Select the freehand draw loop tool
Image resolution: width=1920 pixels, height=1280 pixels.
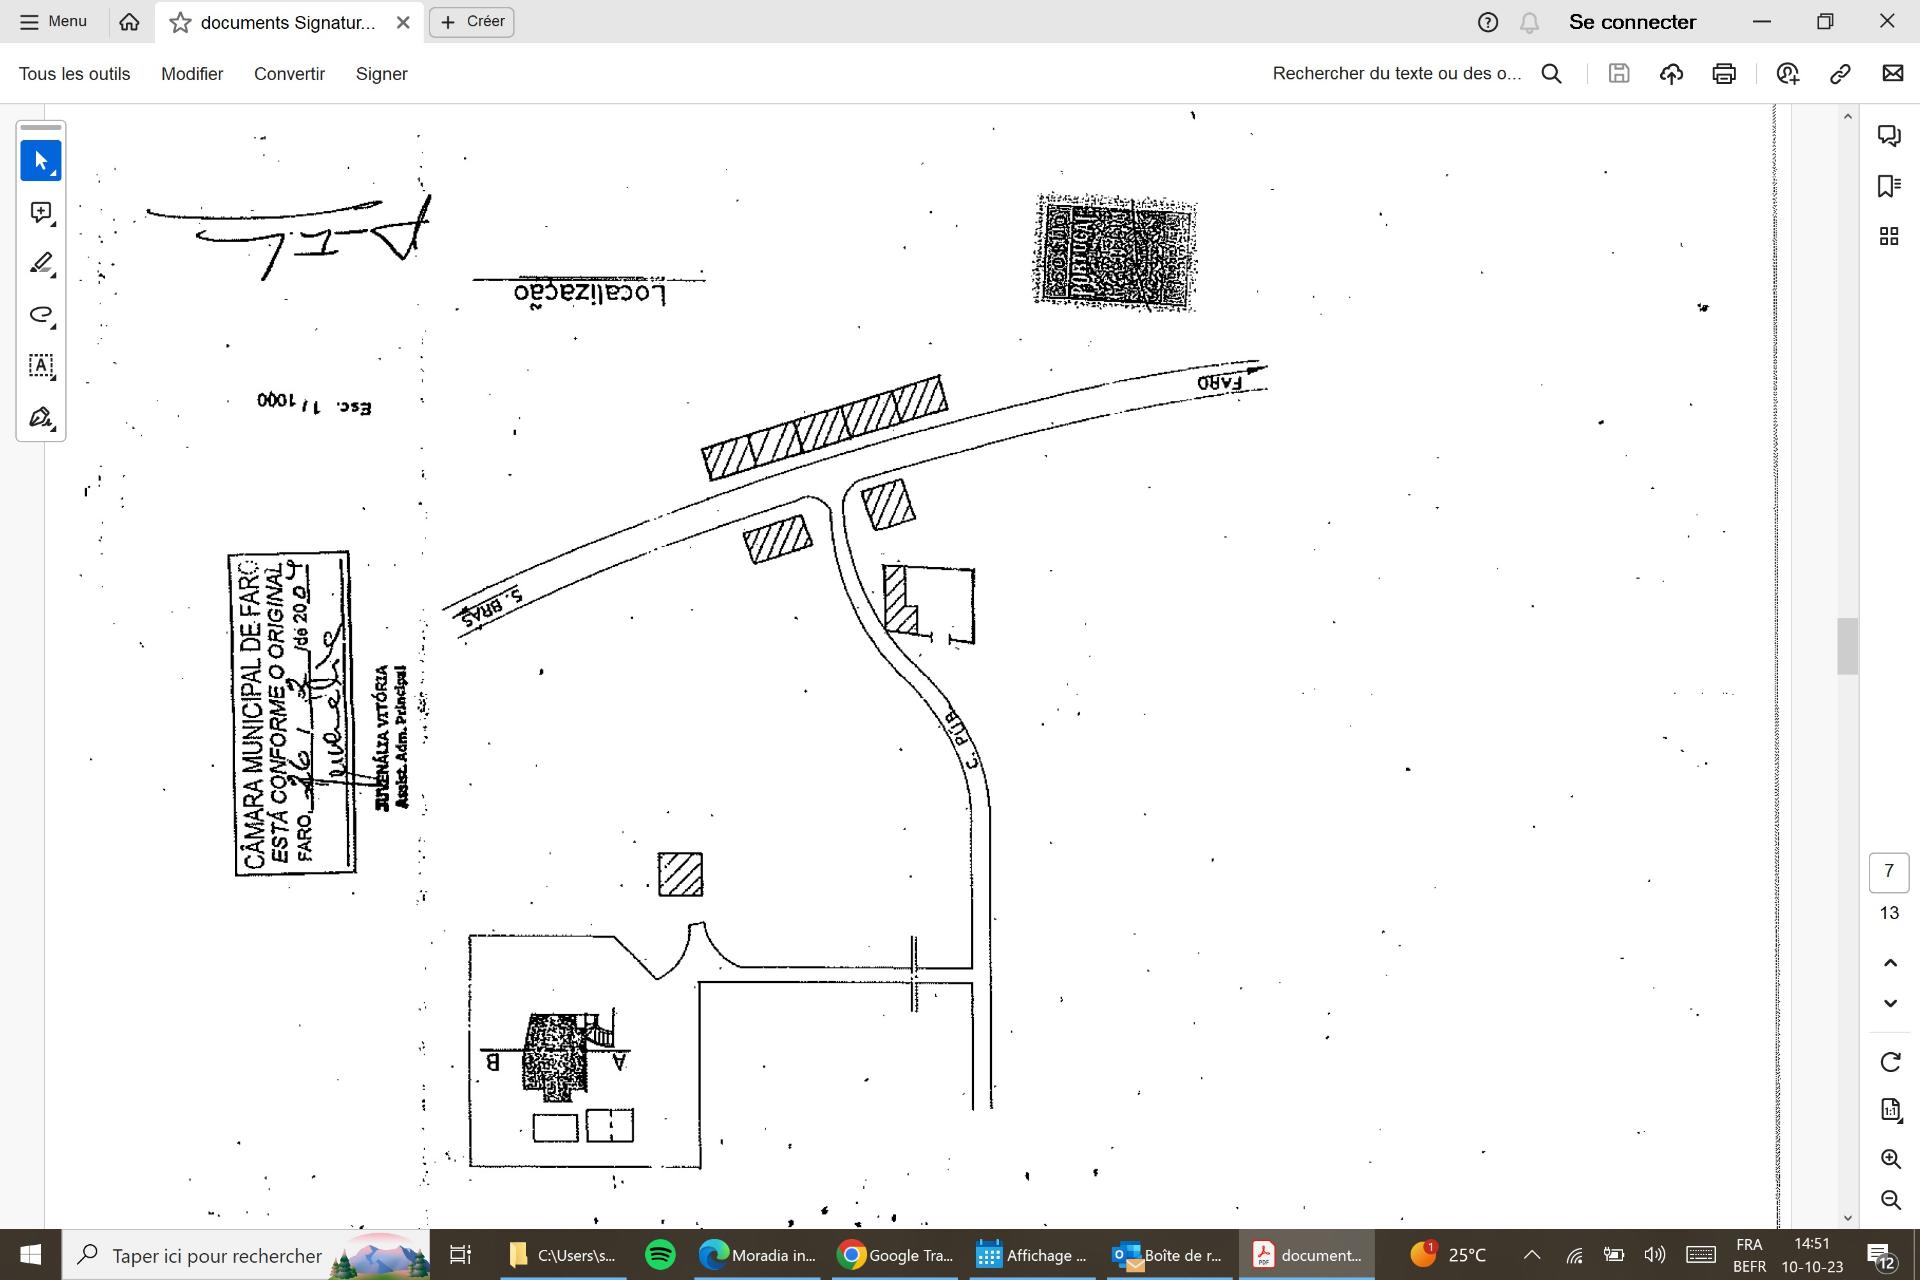41,315
